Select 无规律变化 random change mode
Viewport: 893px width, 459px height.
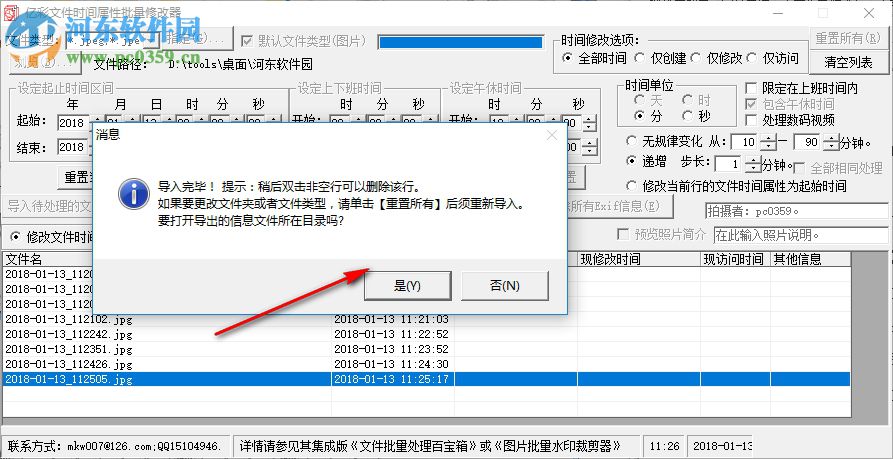click(664, 141)
